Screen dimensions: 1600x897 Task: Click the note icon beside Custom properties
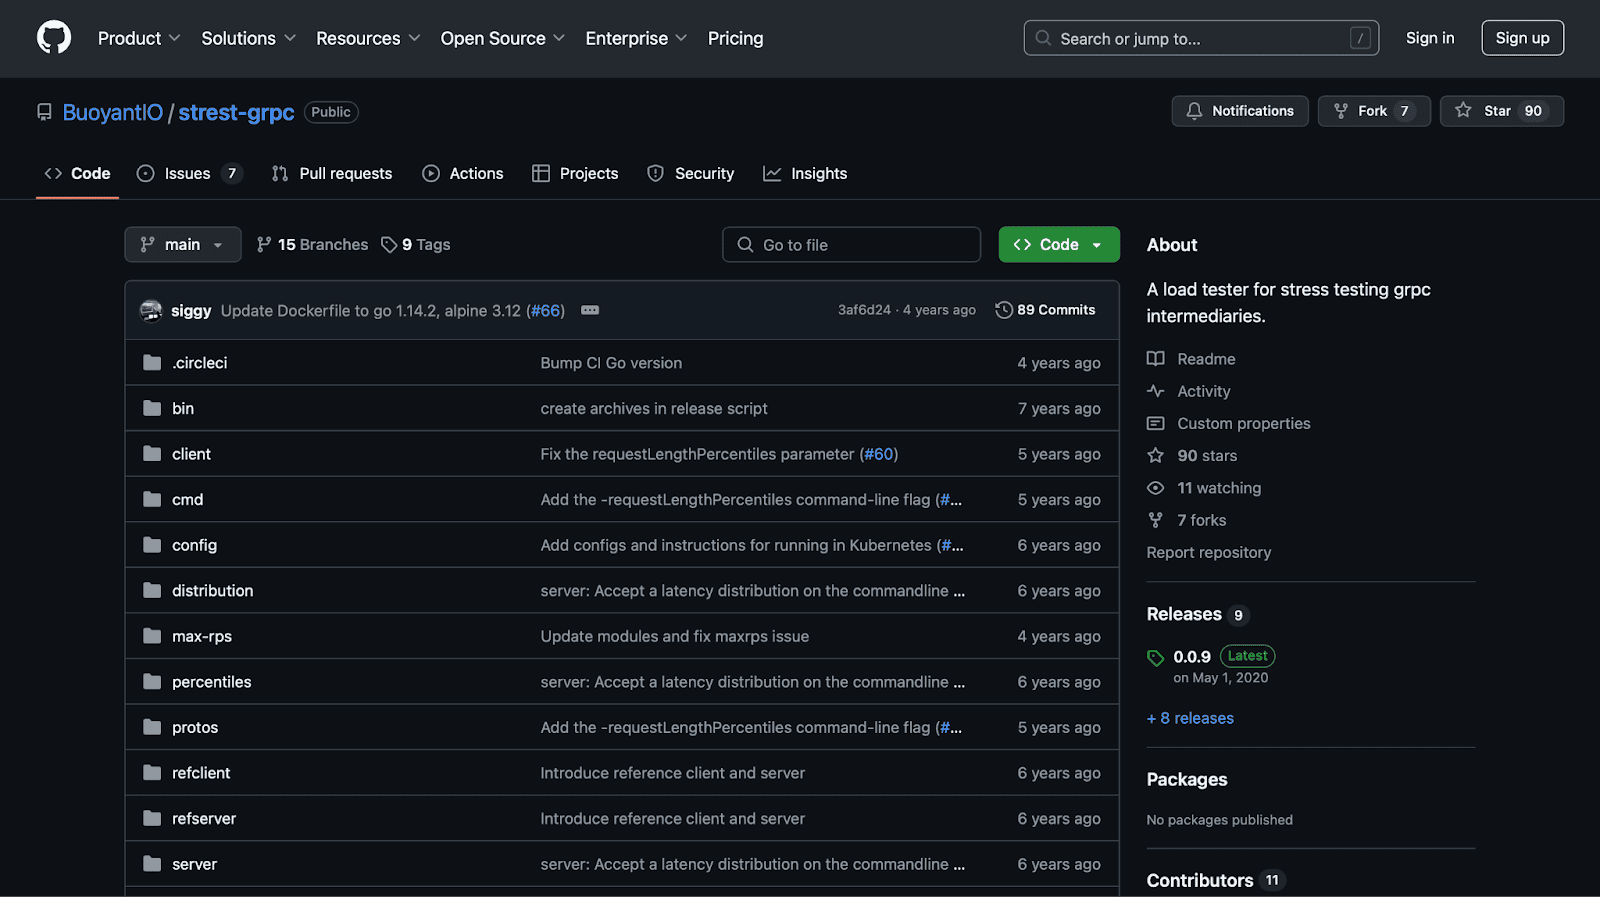(x=1156, y=423)
